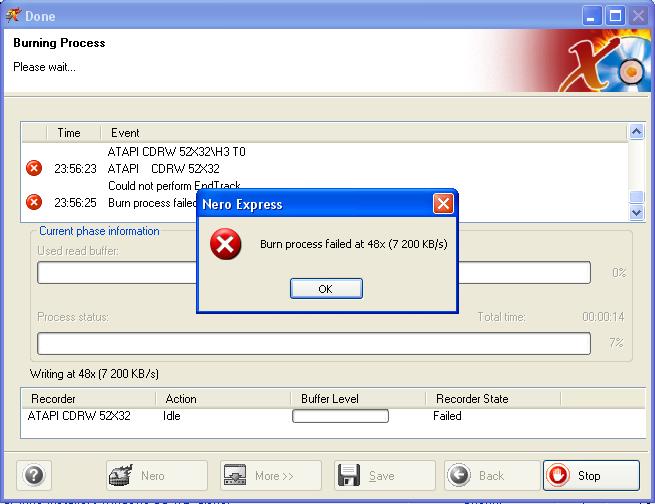Click the red error icon in the dialog
655x504 pixels.
[x=226, y=244]
